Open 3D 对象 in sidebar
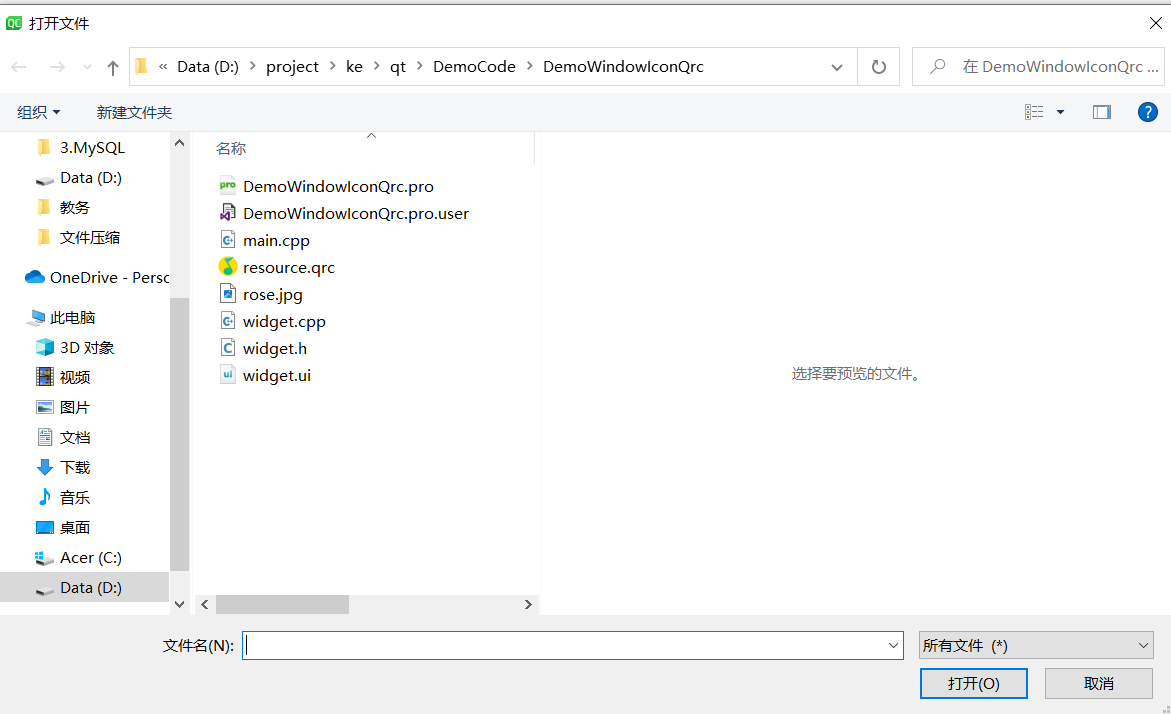Image resolution: width=1171 pixels, height=714 pixels. pos(87,347)
